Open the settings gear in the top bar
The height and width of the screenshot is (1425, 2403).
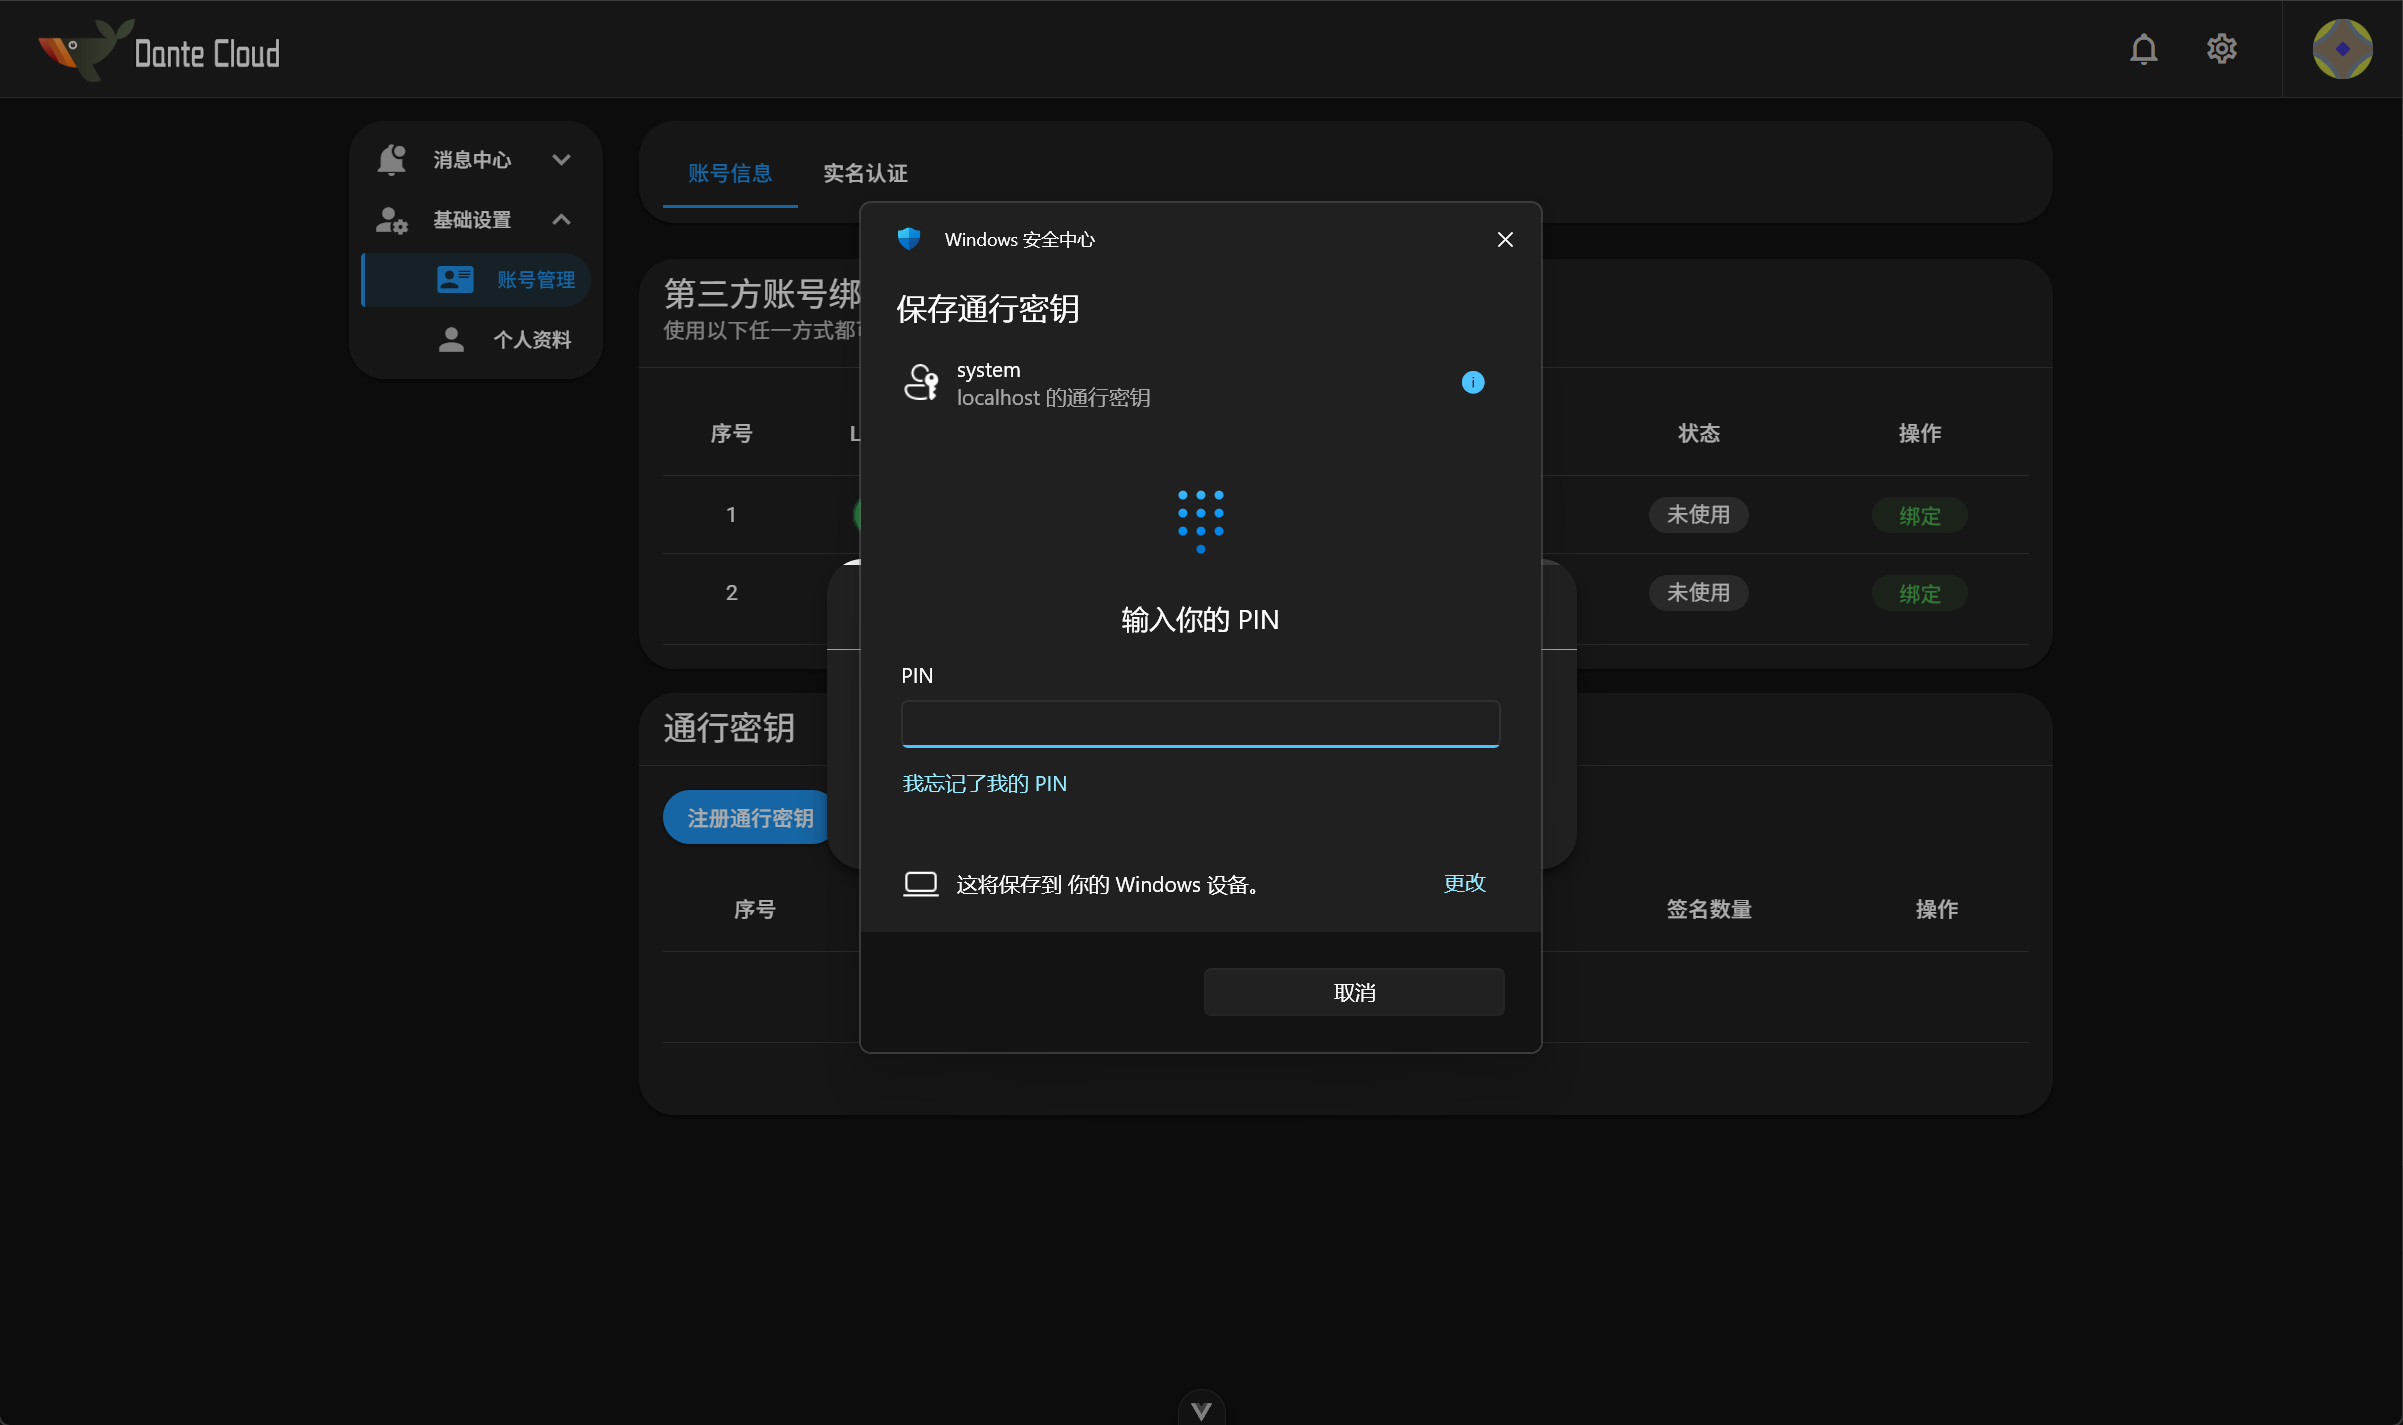click(2221, 48)
